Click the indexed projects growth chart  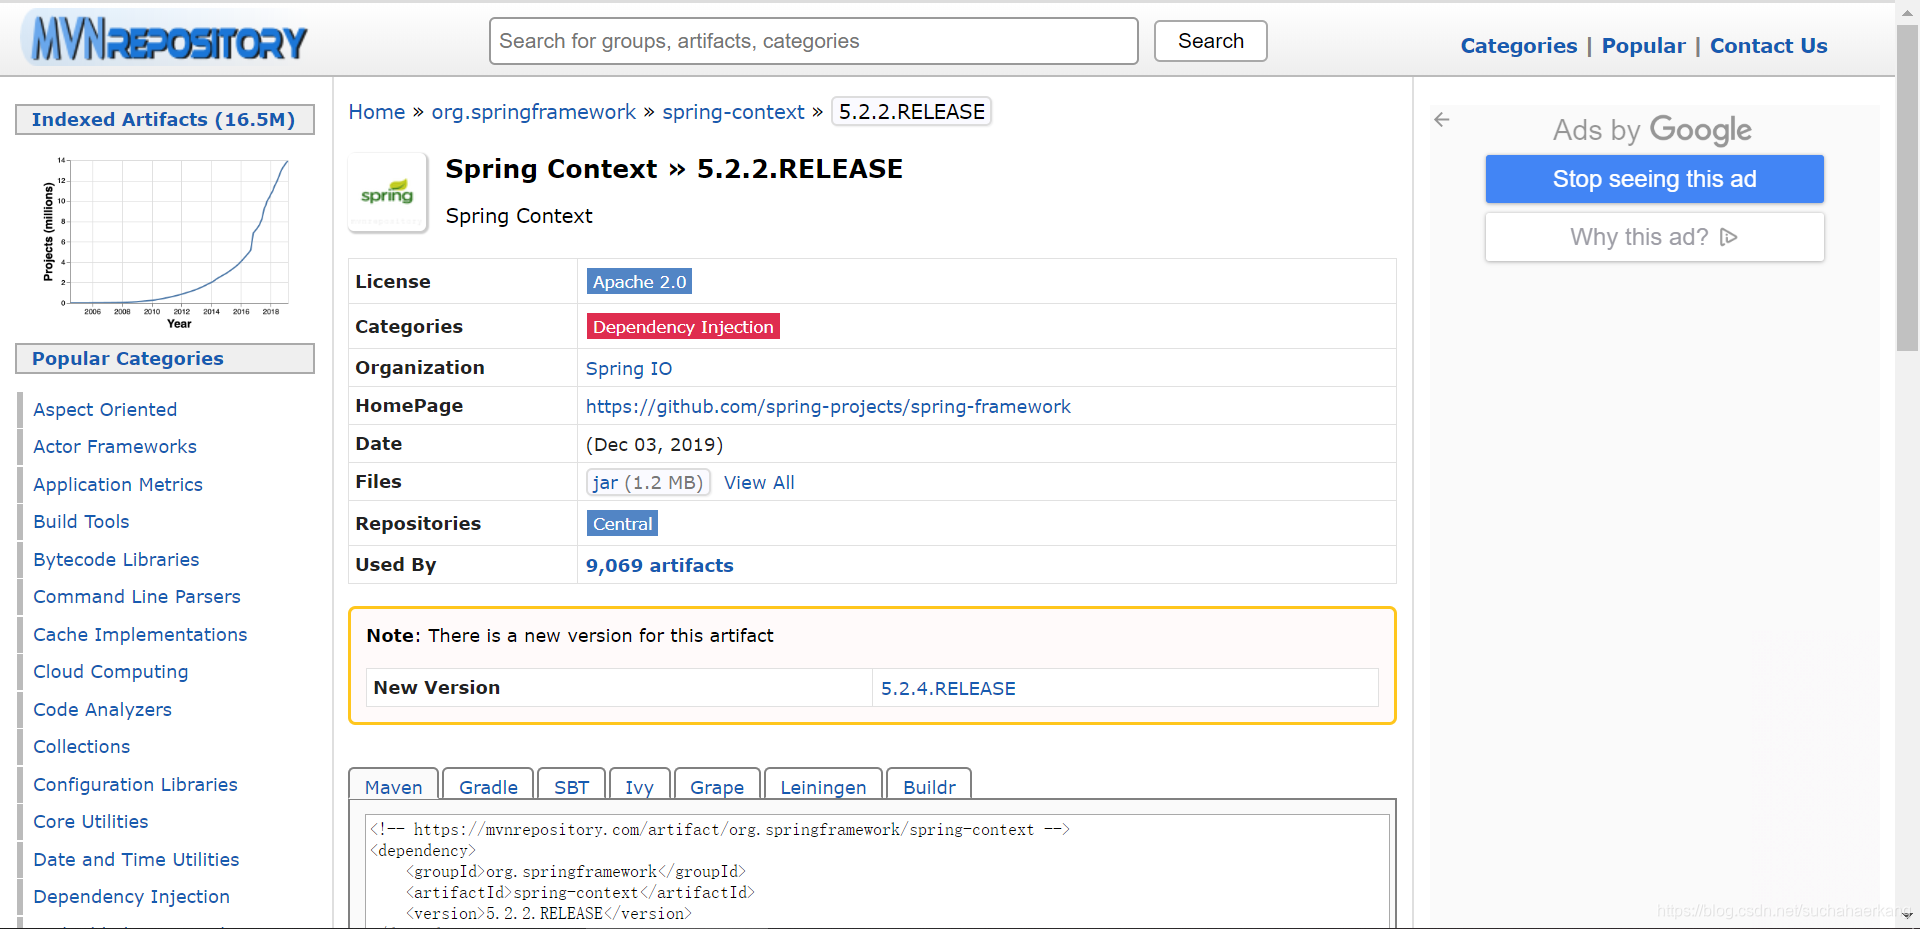(x=166, y=241)
